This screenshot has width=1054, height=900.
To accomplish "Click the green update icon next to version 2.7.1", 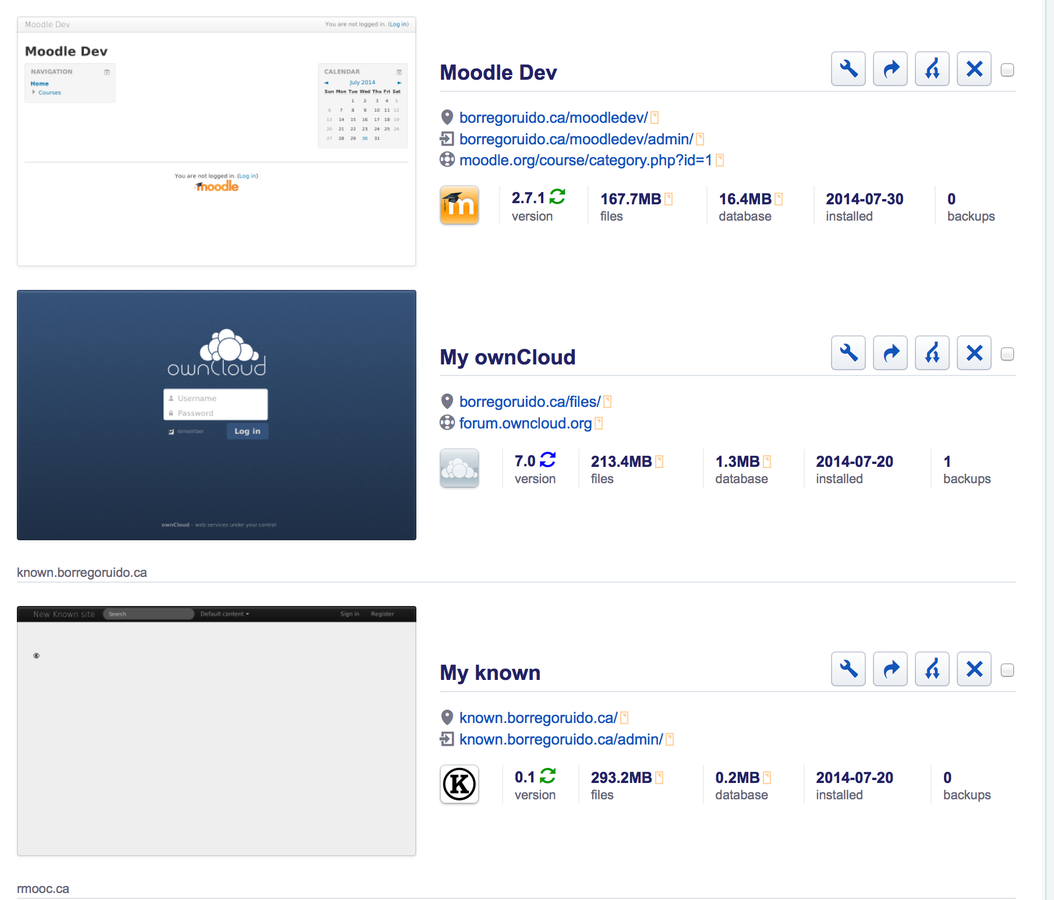I will pos(557,197).
